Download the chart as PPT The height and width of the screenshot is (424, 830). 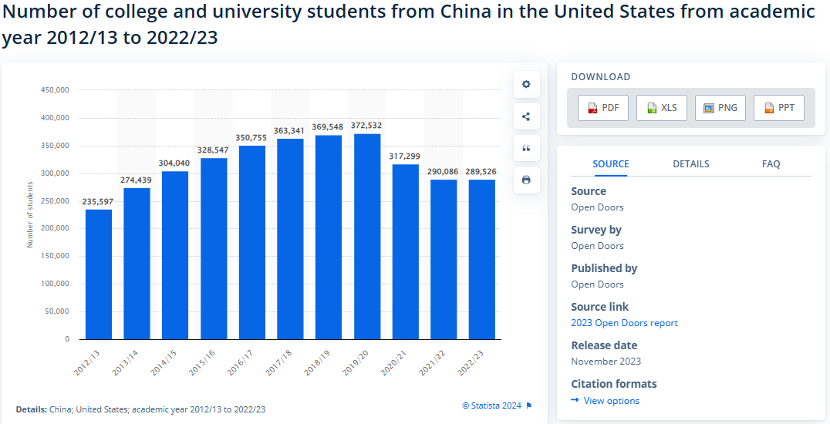pos(779,108)
